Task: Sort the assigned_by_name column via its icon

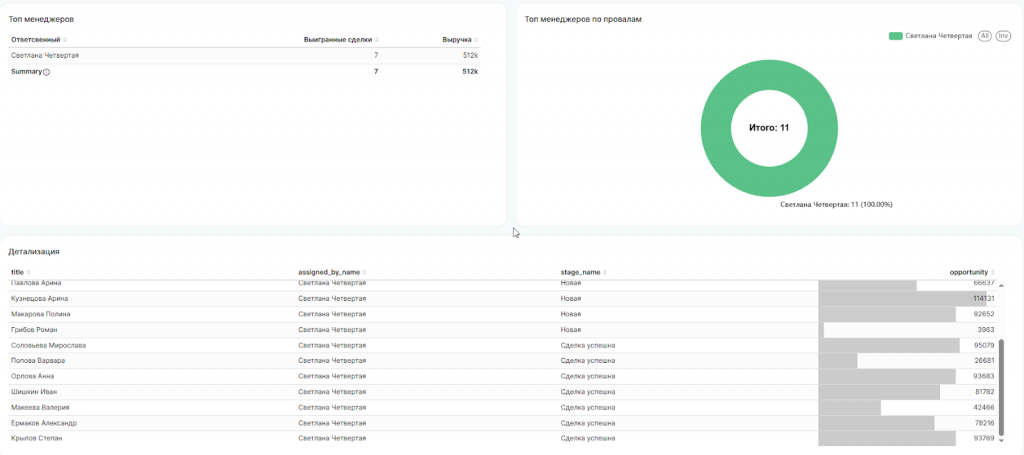Action: (x=364, y=272)
